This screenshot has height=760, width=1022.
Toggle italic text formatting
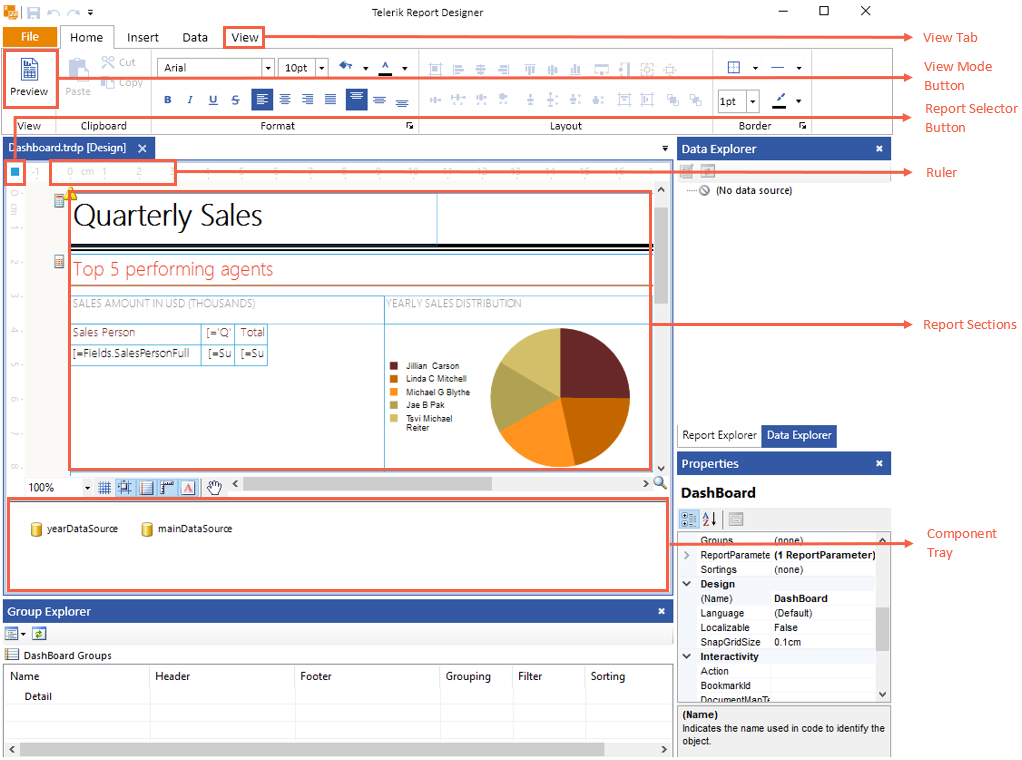click(190, 100)
